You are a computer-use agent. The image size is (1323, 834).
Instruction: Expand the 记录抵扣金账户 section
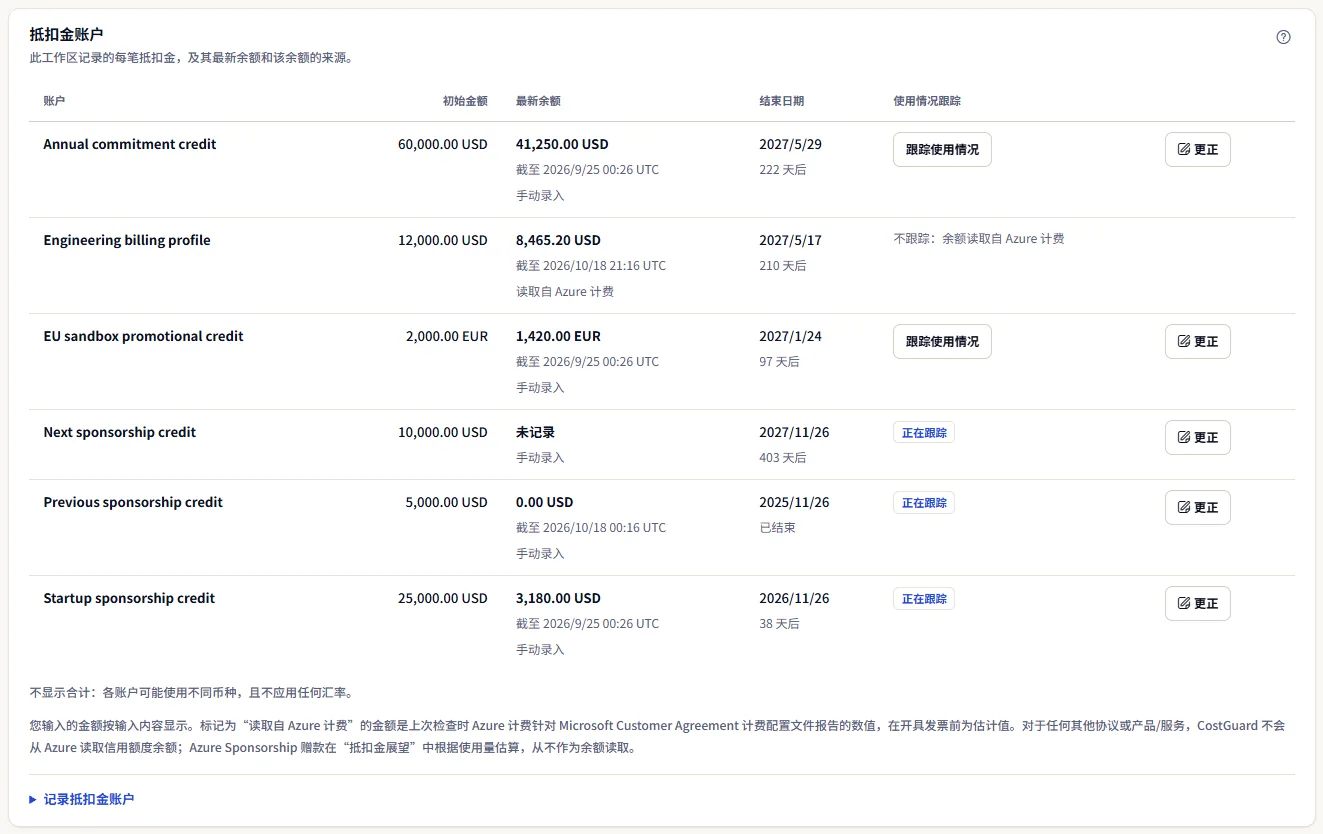tap(82, 799)
